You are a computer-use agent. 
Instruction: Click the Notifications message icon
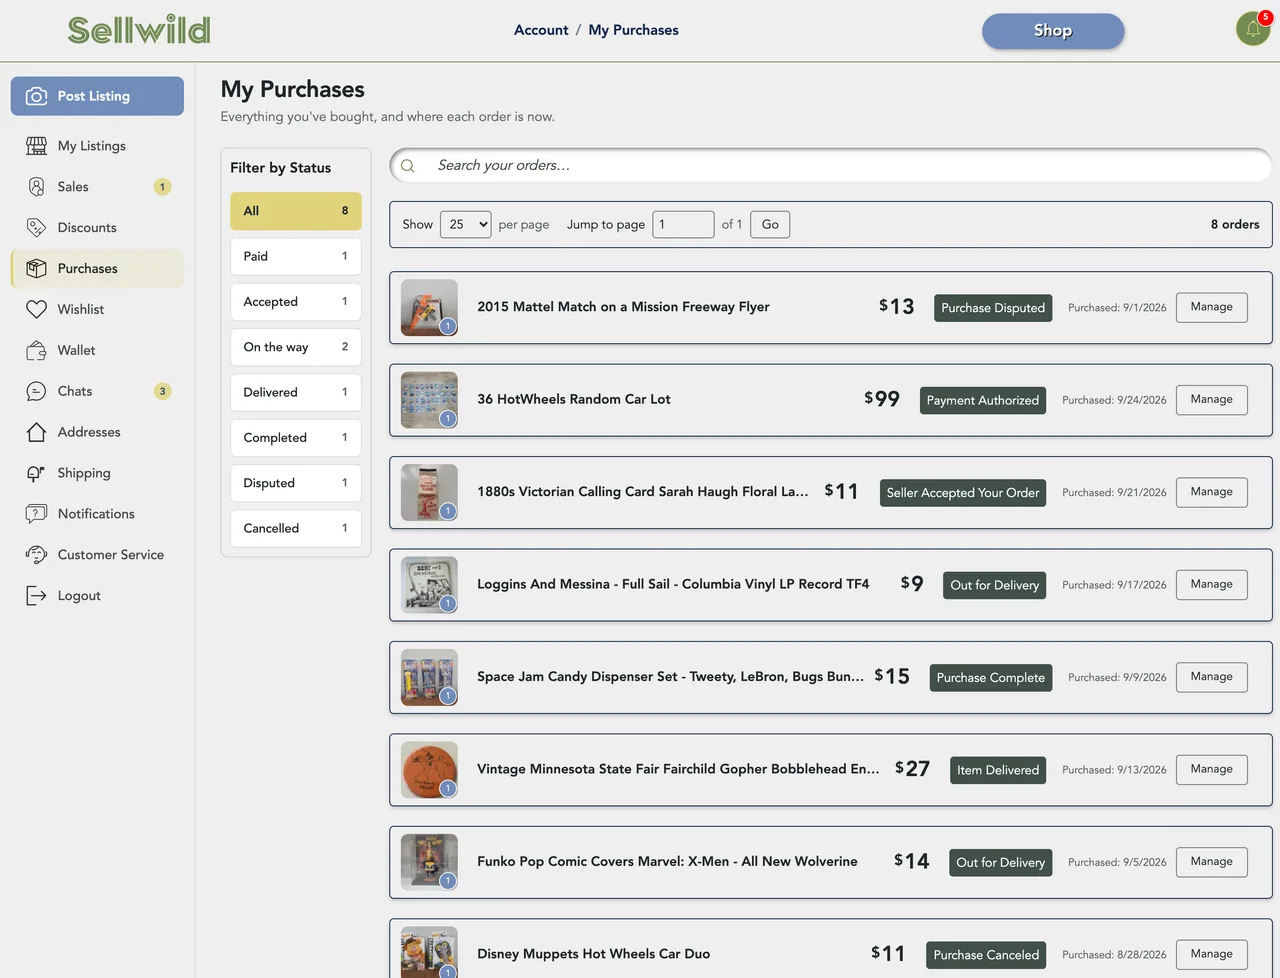37,514
